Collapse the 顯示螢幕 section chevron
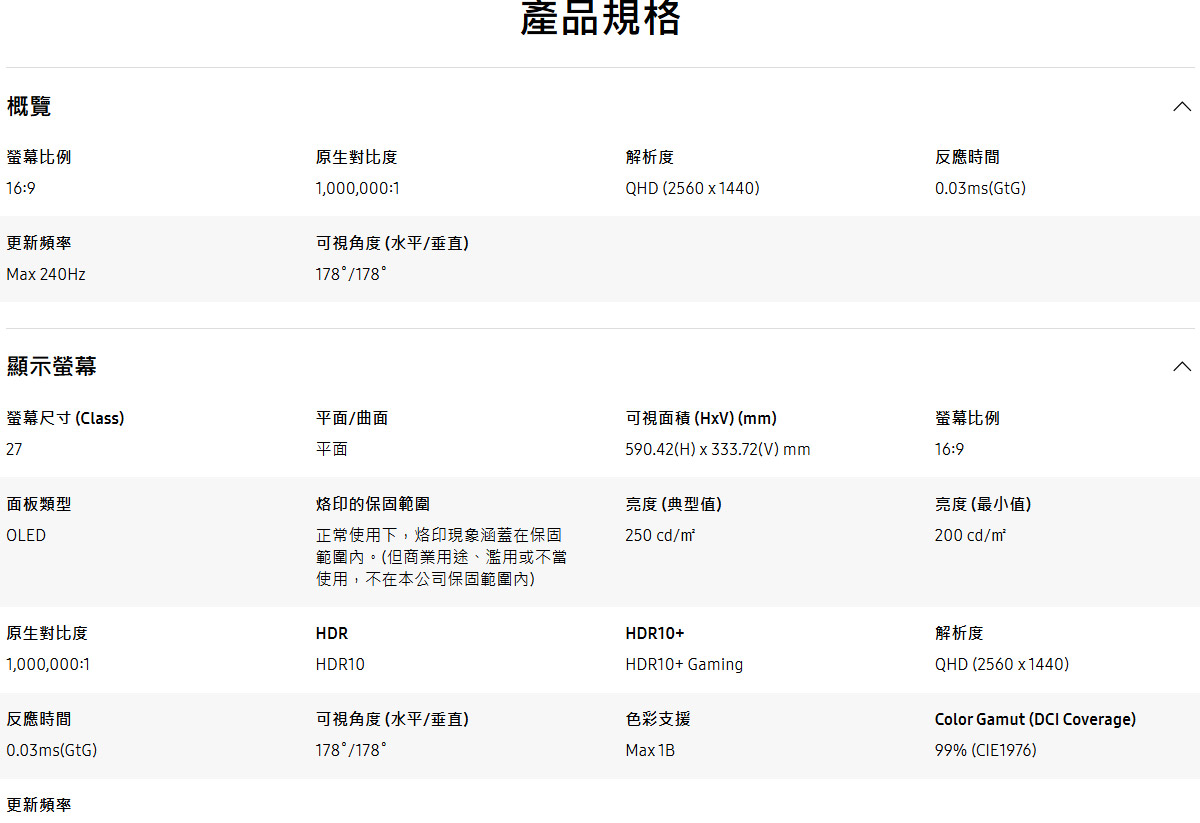The image size is (1200, 823). (x=1182, y=366)
